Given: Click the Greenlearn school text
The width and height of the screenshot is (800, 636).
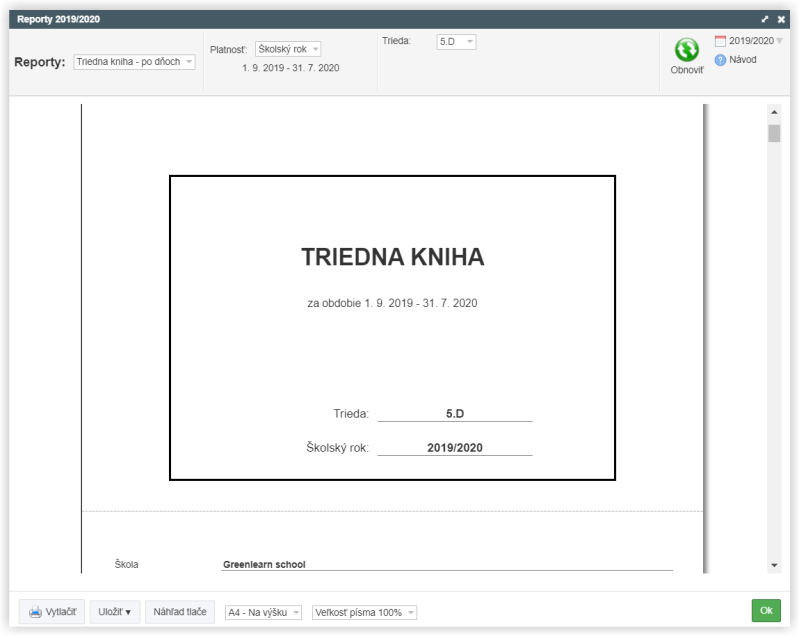Looking at the screenshot, I should [264, 565].
